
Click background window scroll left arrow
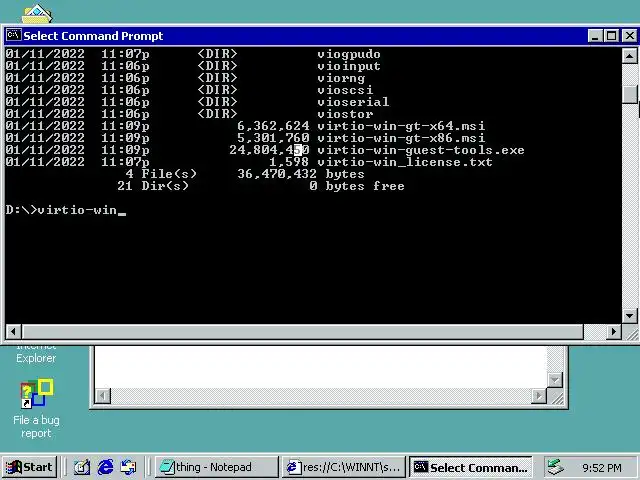pos(103,396)
